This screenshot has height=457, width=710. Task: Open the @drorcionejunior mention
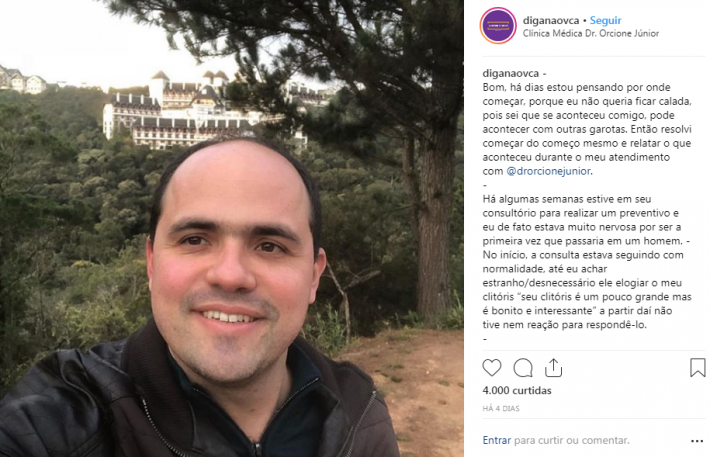click(x=548, y=171)
